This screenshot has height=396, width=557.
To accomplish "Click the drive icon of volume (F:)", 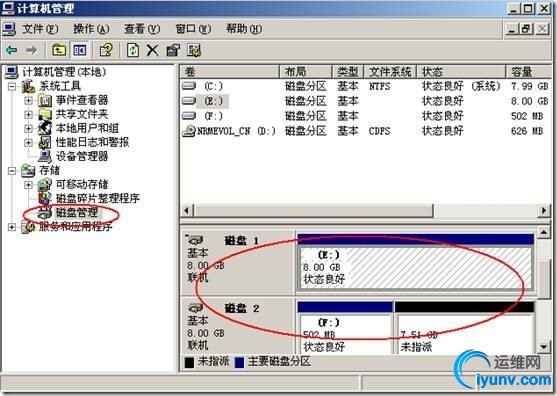I will [189, 116].
